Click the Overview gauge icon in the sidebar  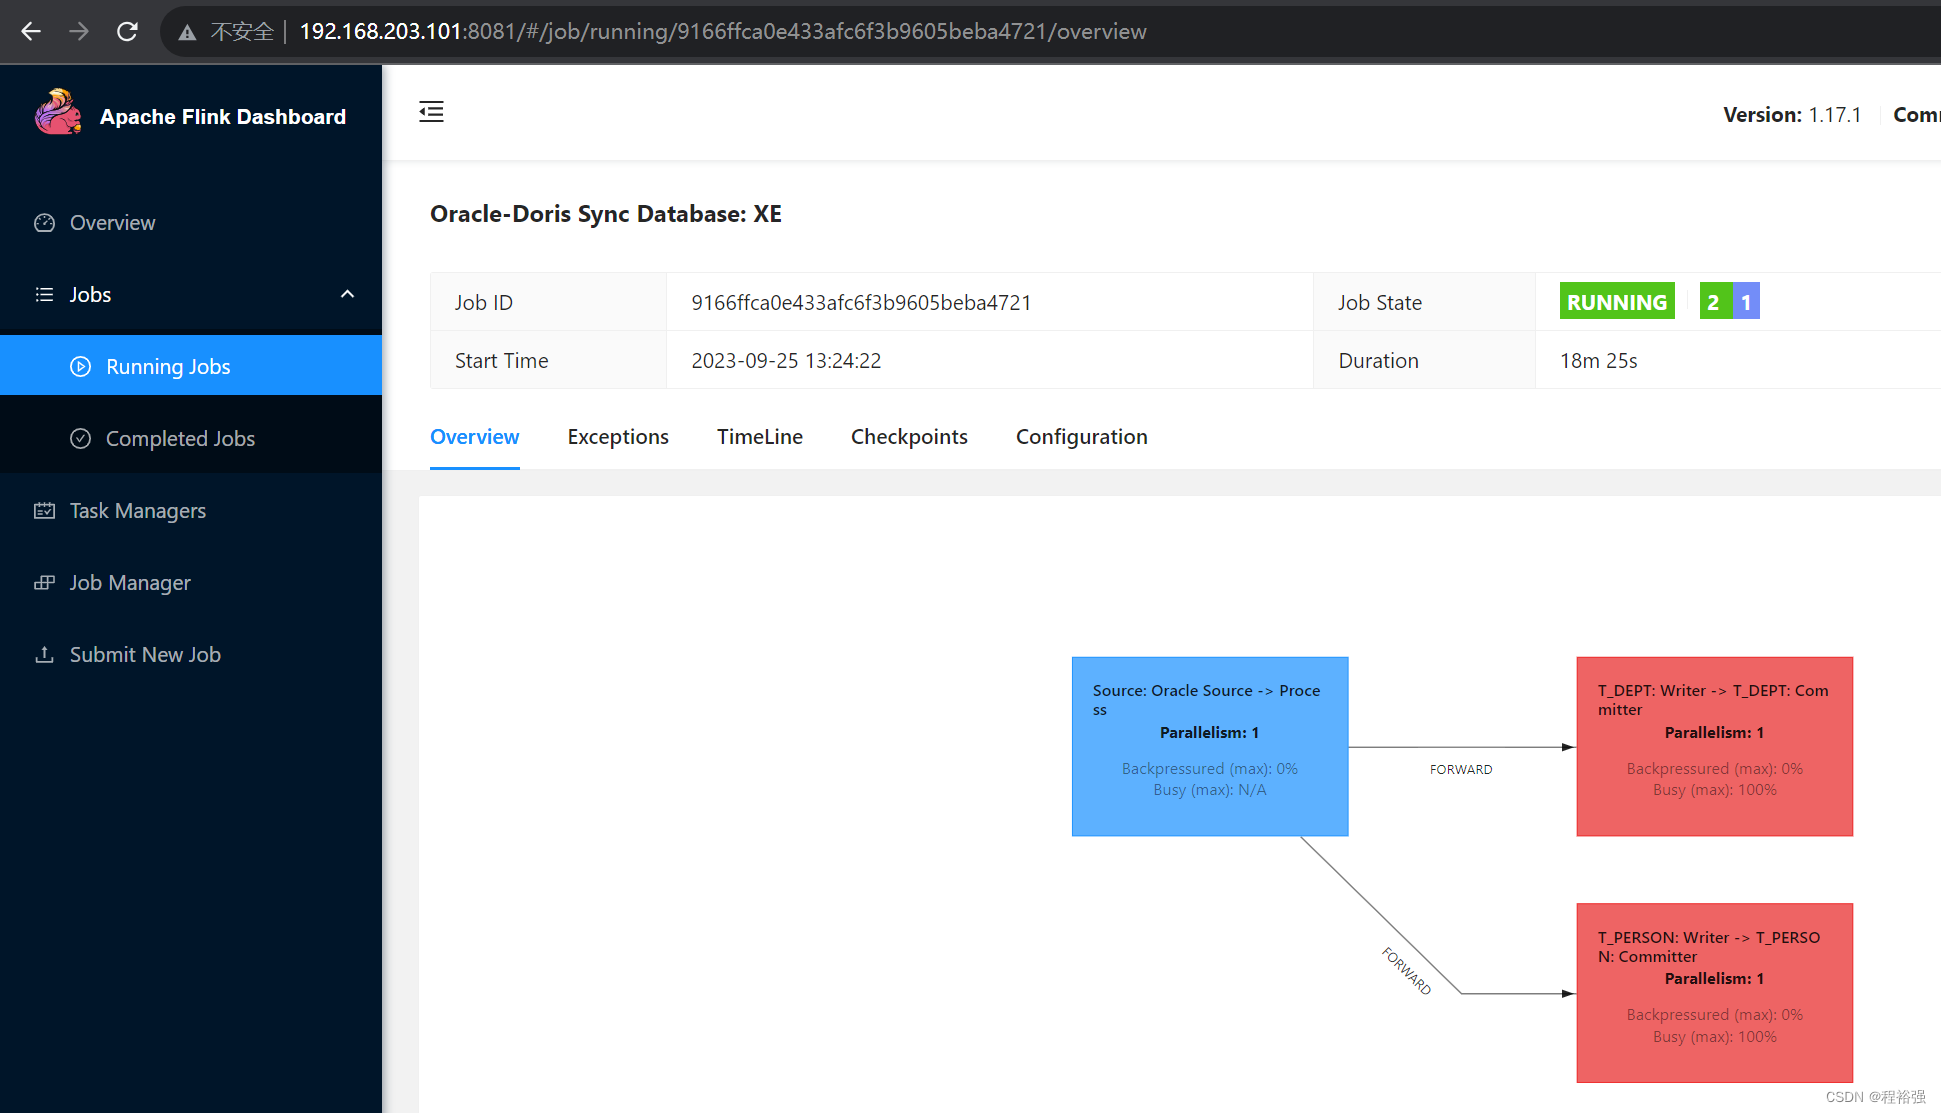point(44,223)
